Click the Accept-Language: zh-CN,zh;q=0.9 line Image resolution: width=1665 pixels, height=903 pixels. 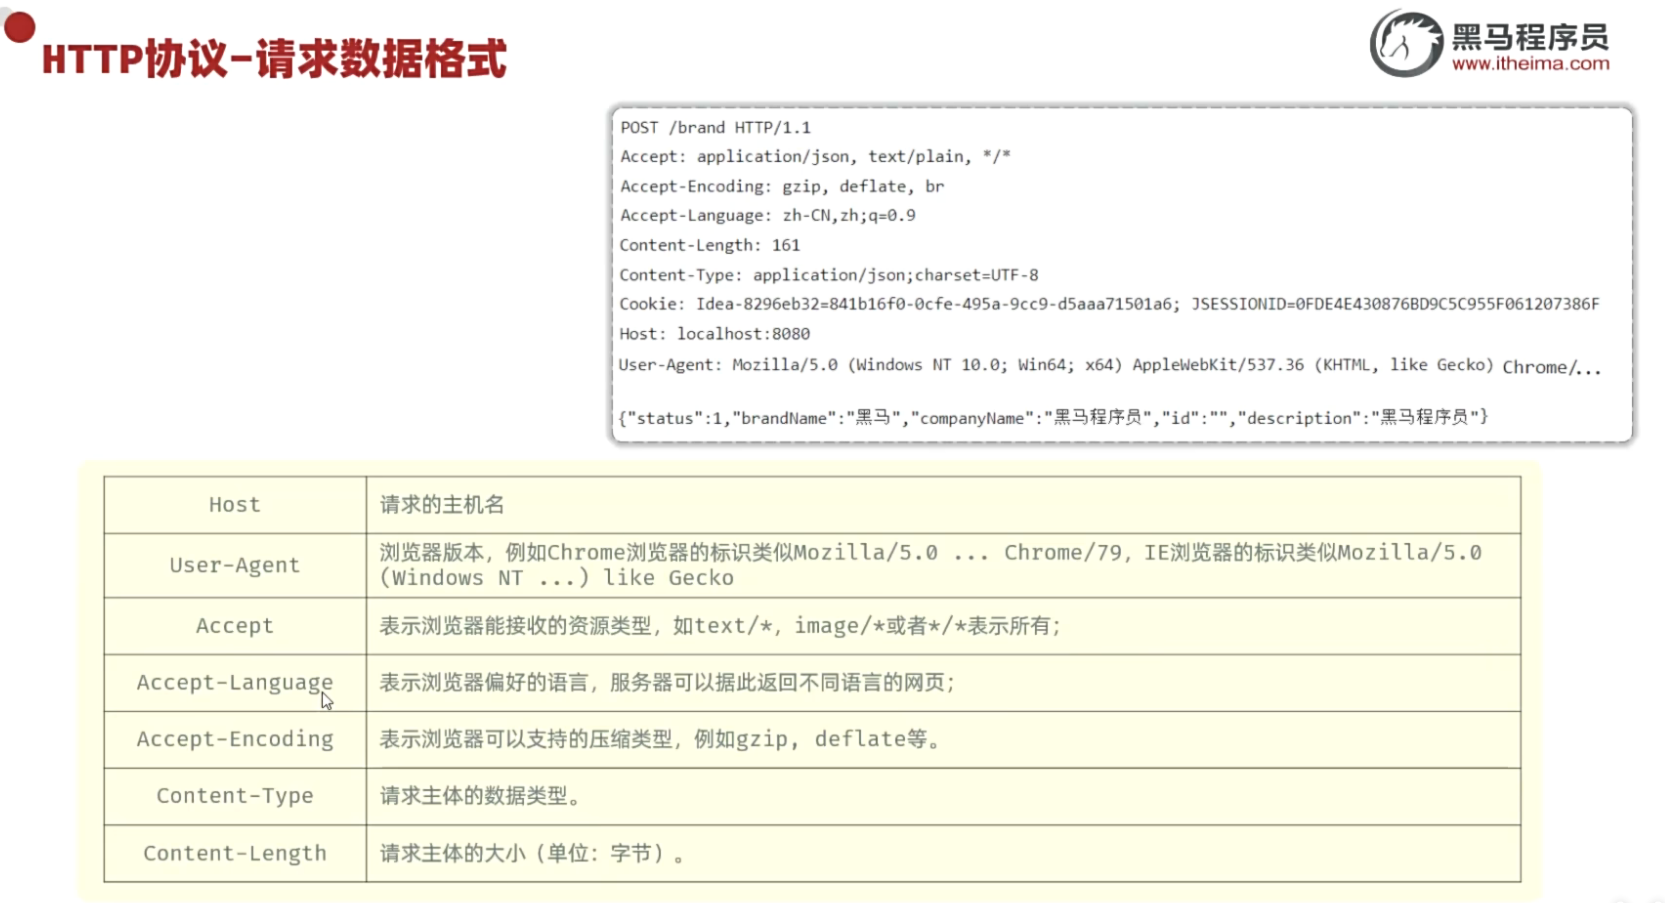(x=768, y=216)
